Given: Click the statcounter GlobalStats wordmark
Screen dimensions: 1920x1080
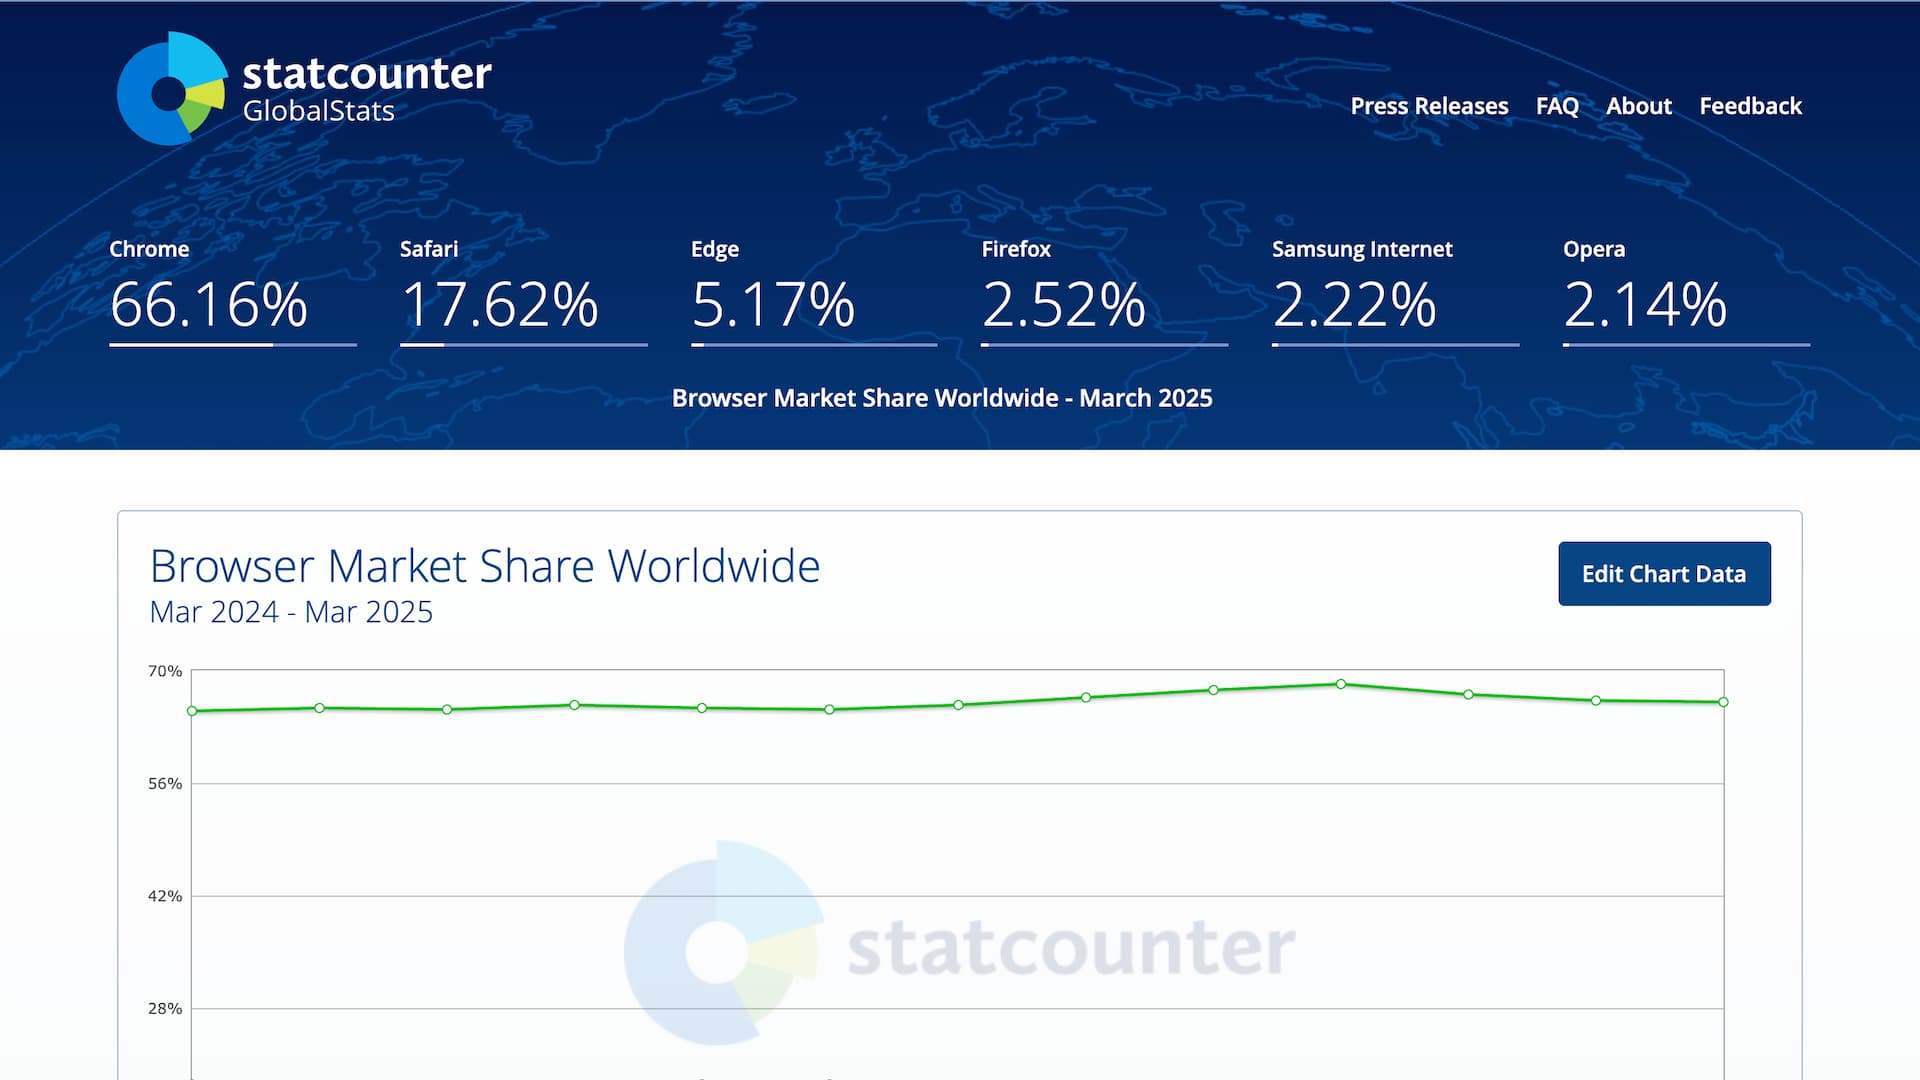Looking at the screenshot, I should (366, 89).
